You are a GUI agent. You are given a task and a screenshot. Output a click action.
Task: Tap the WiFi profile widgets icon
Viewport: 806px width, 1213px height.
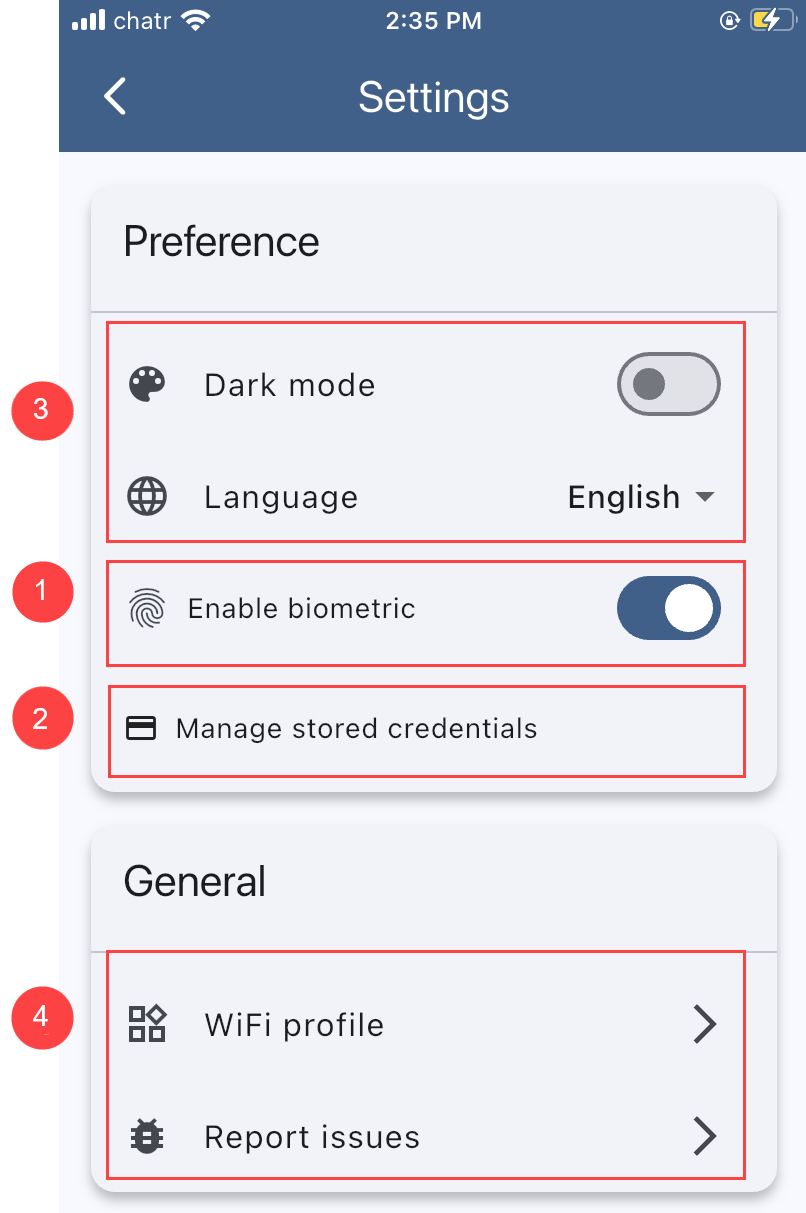coord(148,1024)
